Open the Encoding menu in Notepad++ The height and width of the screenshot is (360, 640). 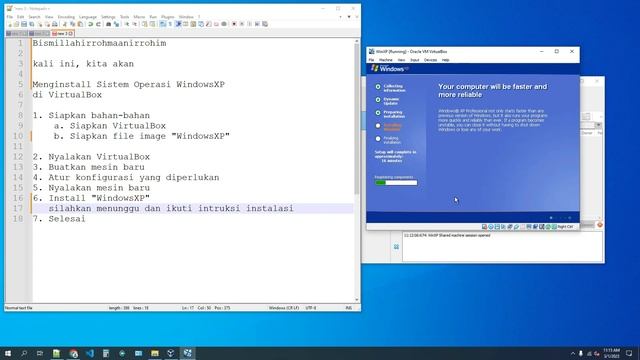tap(66, 17)
